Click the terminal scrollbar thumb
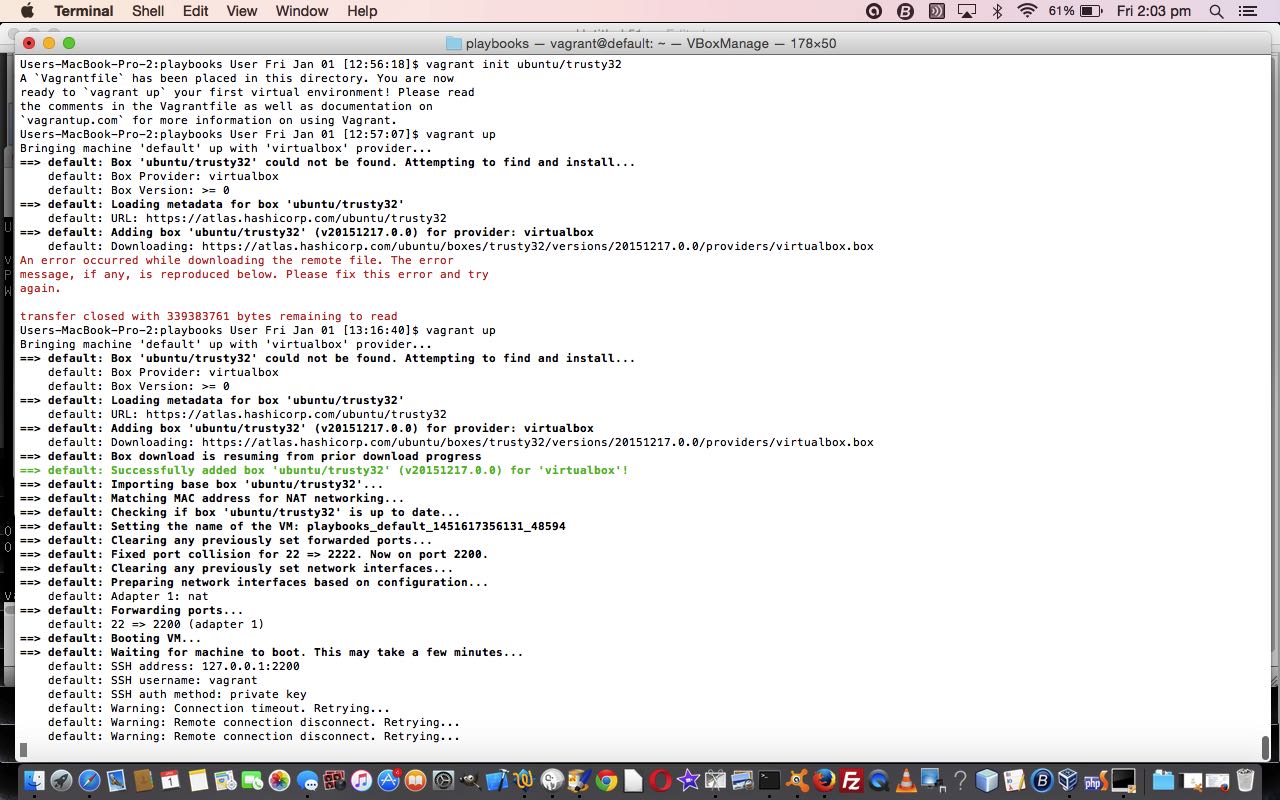Screen dimensions: 1280x800 pyautogui.click(x=1265, y=747)
